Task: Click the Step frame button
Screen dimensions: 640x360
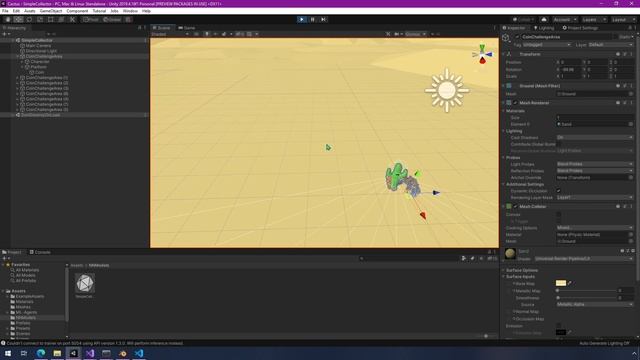Action: click(x=323, y=19)
